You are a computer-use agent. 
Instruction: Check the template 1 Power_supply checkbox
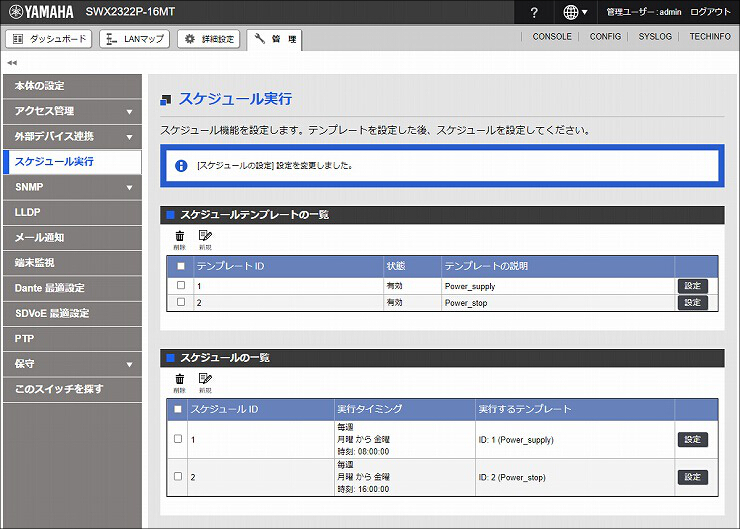(181, 285)
